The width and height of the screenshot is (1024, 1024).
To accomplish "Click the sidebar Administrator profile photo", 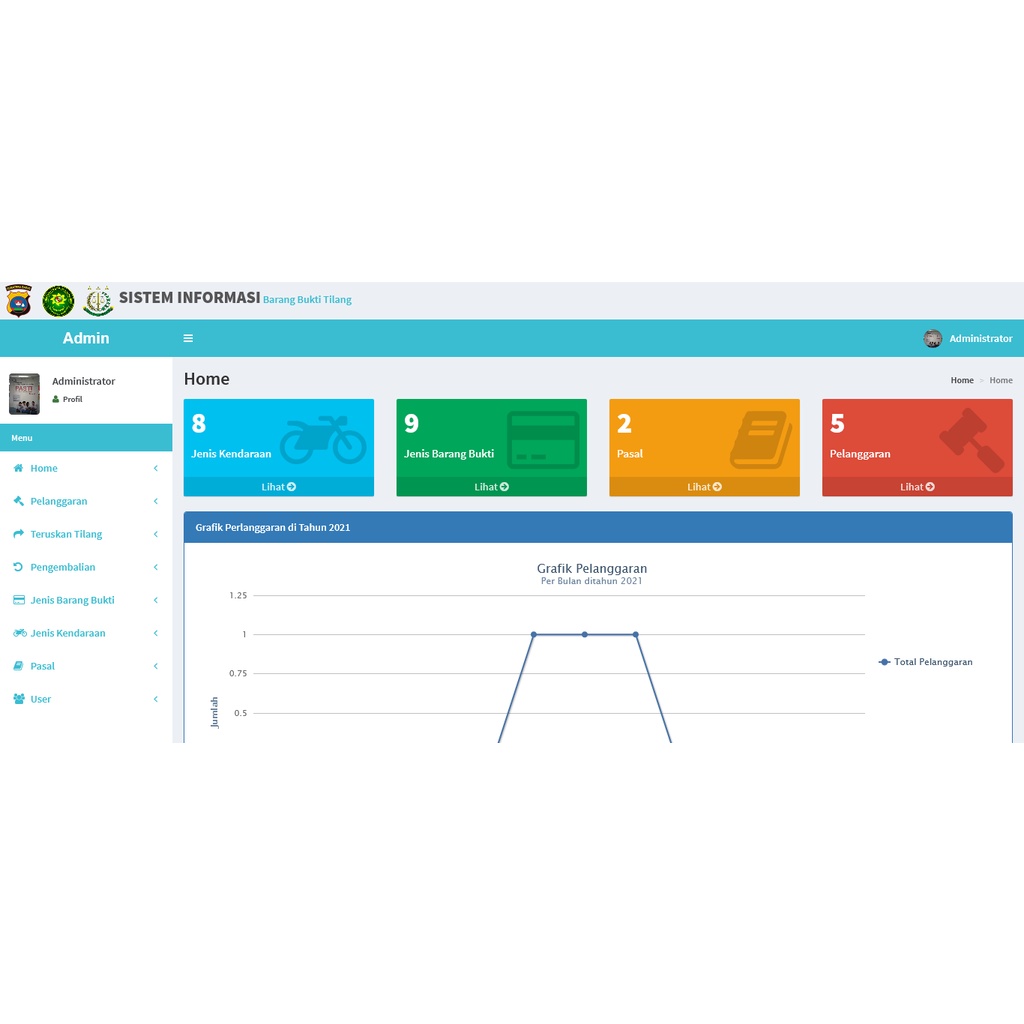I will pos(24,394).
